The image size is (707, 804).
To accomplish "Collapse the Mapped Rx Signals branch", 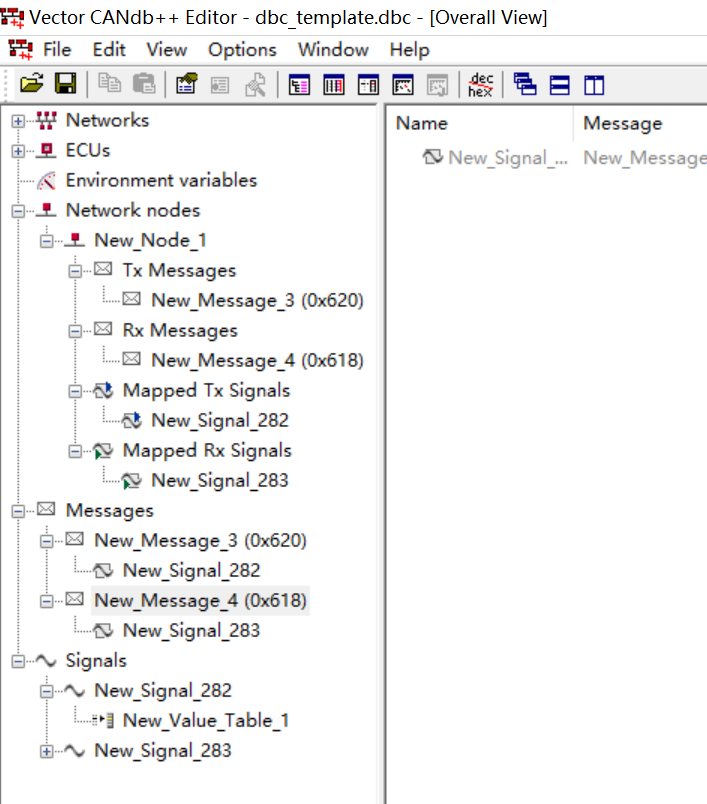I will [x=75, y=451].
